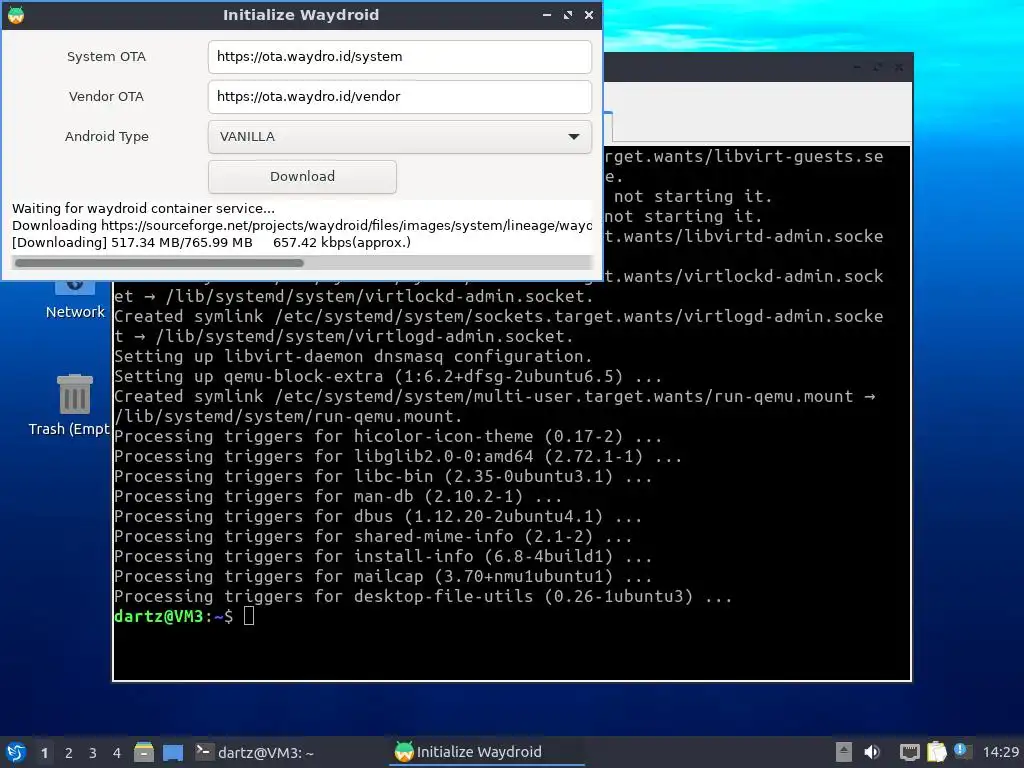Open the Android Type dropdown showing VANILLA
This screenshot has width=1024, height=768.
(x=400, y=136)
